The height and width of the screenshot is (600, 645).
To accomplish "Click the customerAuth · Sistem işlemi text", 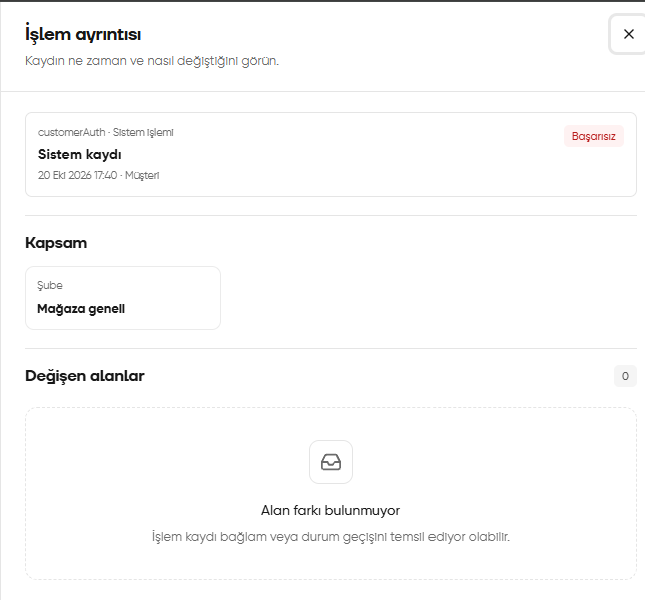I will 106,132.
